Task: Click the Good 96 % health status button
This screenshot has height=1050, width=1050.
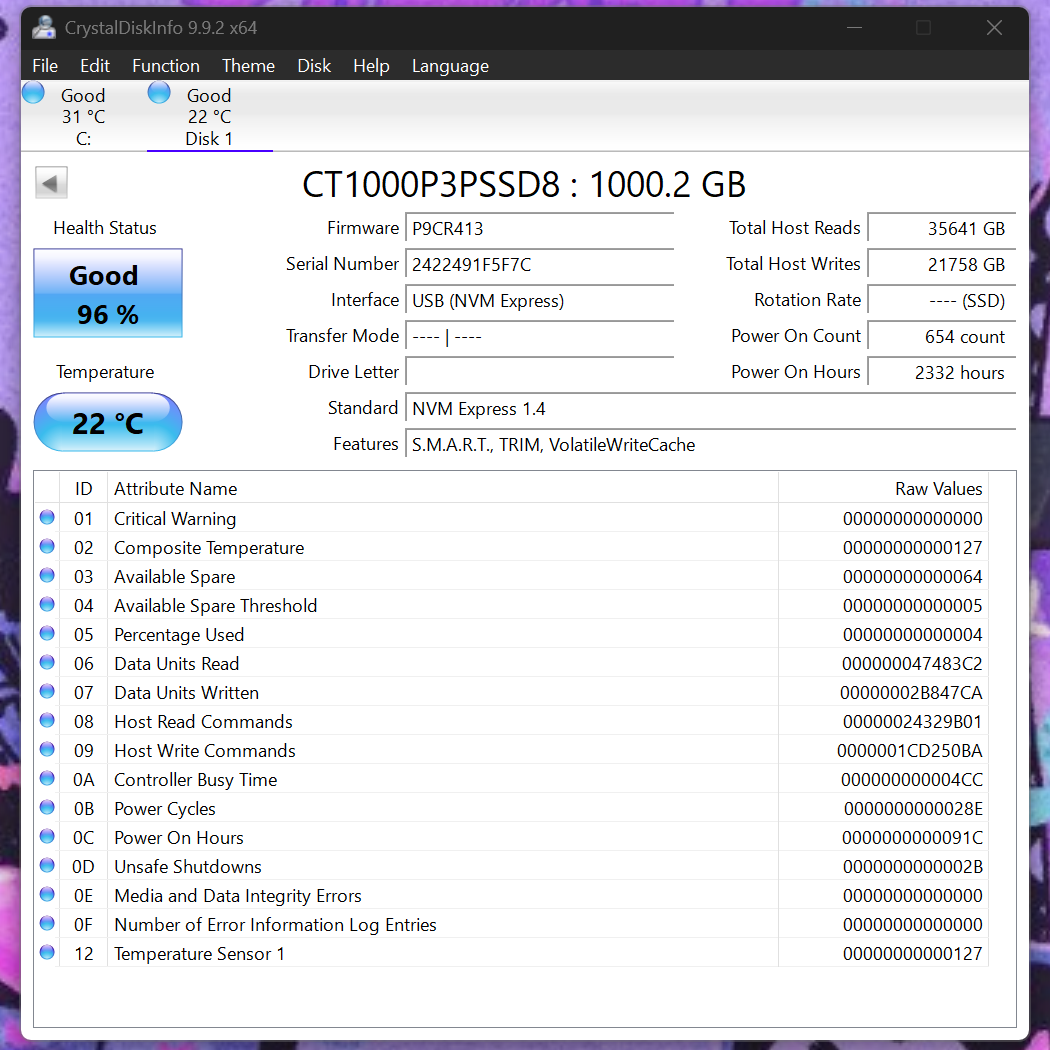Action: point(108,293)
